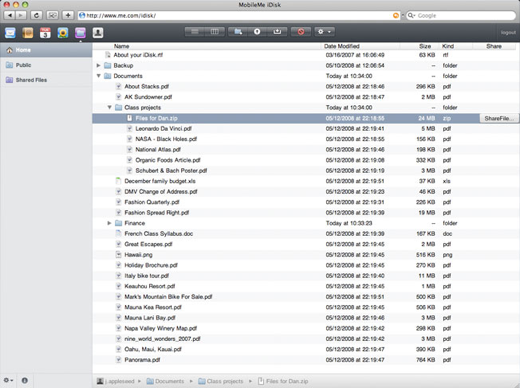This screenshot has width=520, height=388.
Task: Open the MobileMe Calendar icon
Action: pyautogui.click(x=45, y=33)
